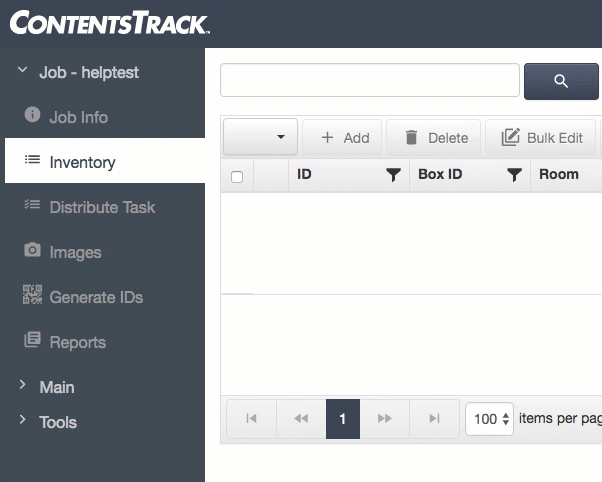Filter the ID column using funnel icon
602x482 pixels.
tap(393, 175)
